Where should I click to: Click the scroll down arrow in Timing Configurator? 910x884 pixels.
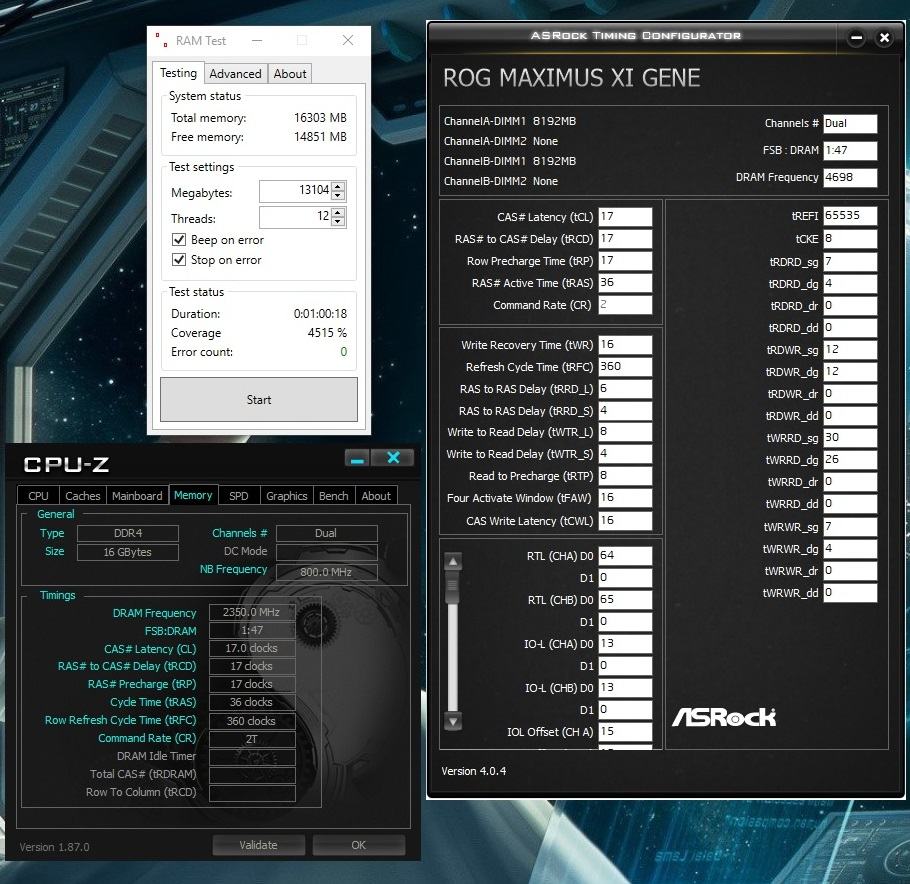point(453,721)
